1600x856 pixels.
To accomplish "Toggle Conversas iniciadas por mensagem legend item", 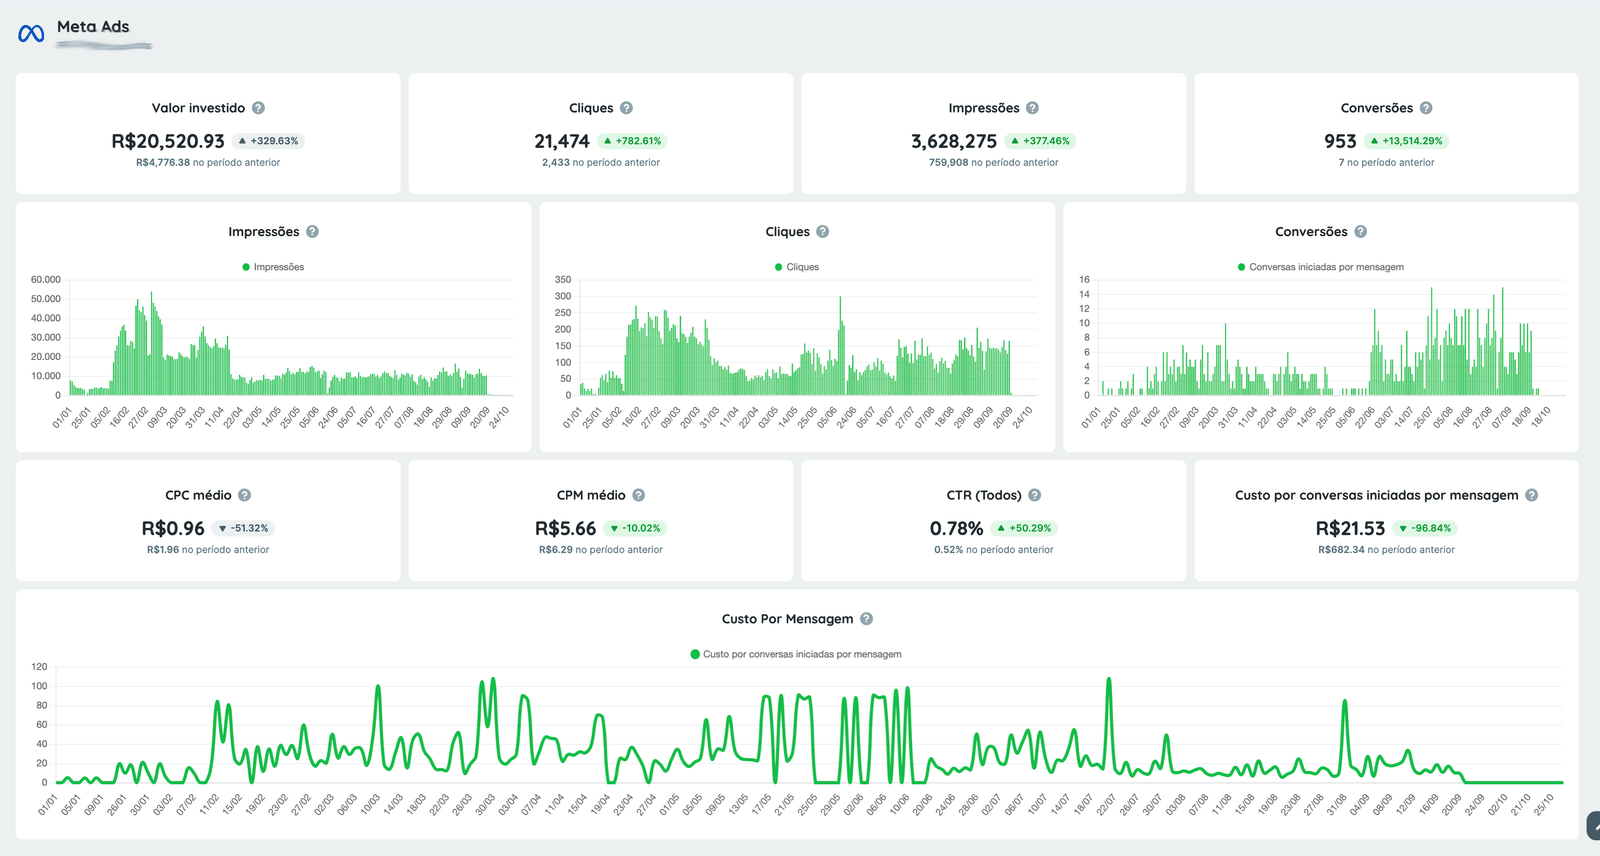I will pos(1320,267).
